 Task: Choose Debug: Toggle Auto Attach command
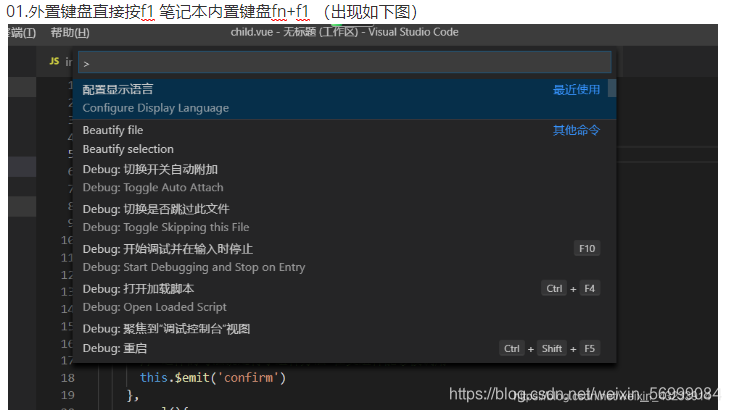tap(345, 179)
